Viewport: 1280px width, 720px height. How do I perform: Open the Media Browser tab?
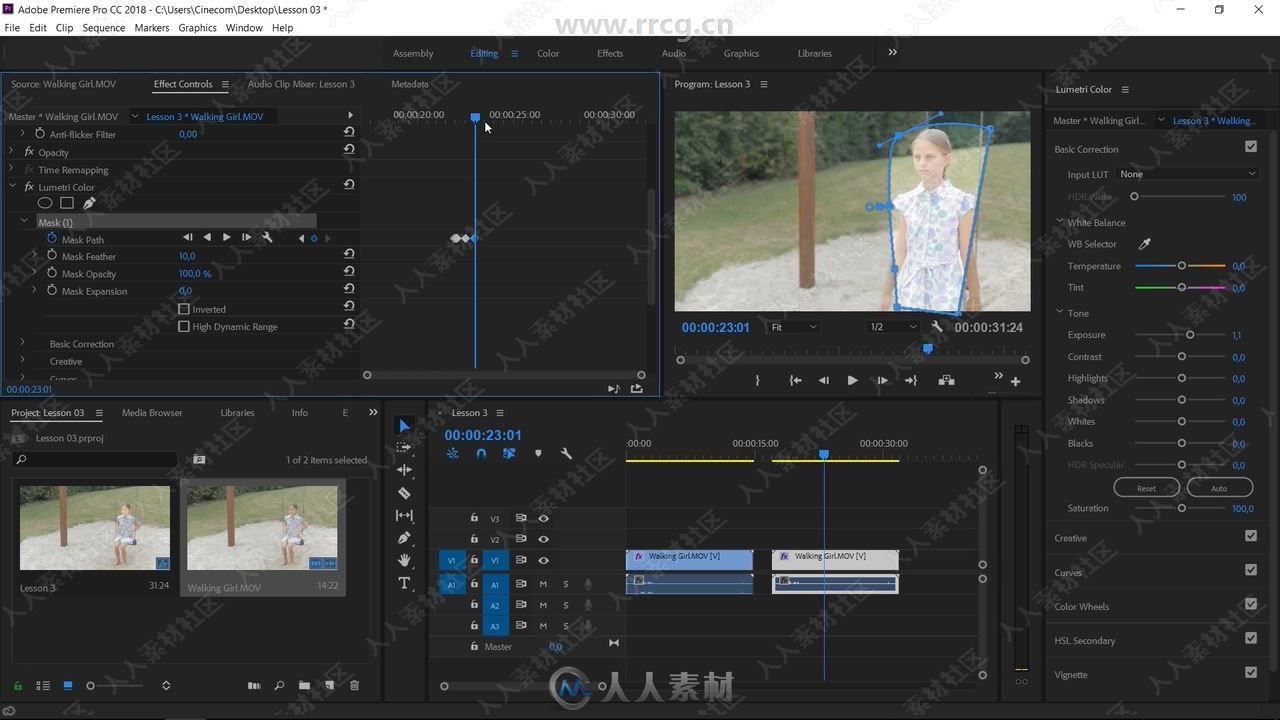tap(152, 412)
